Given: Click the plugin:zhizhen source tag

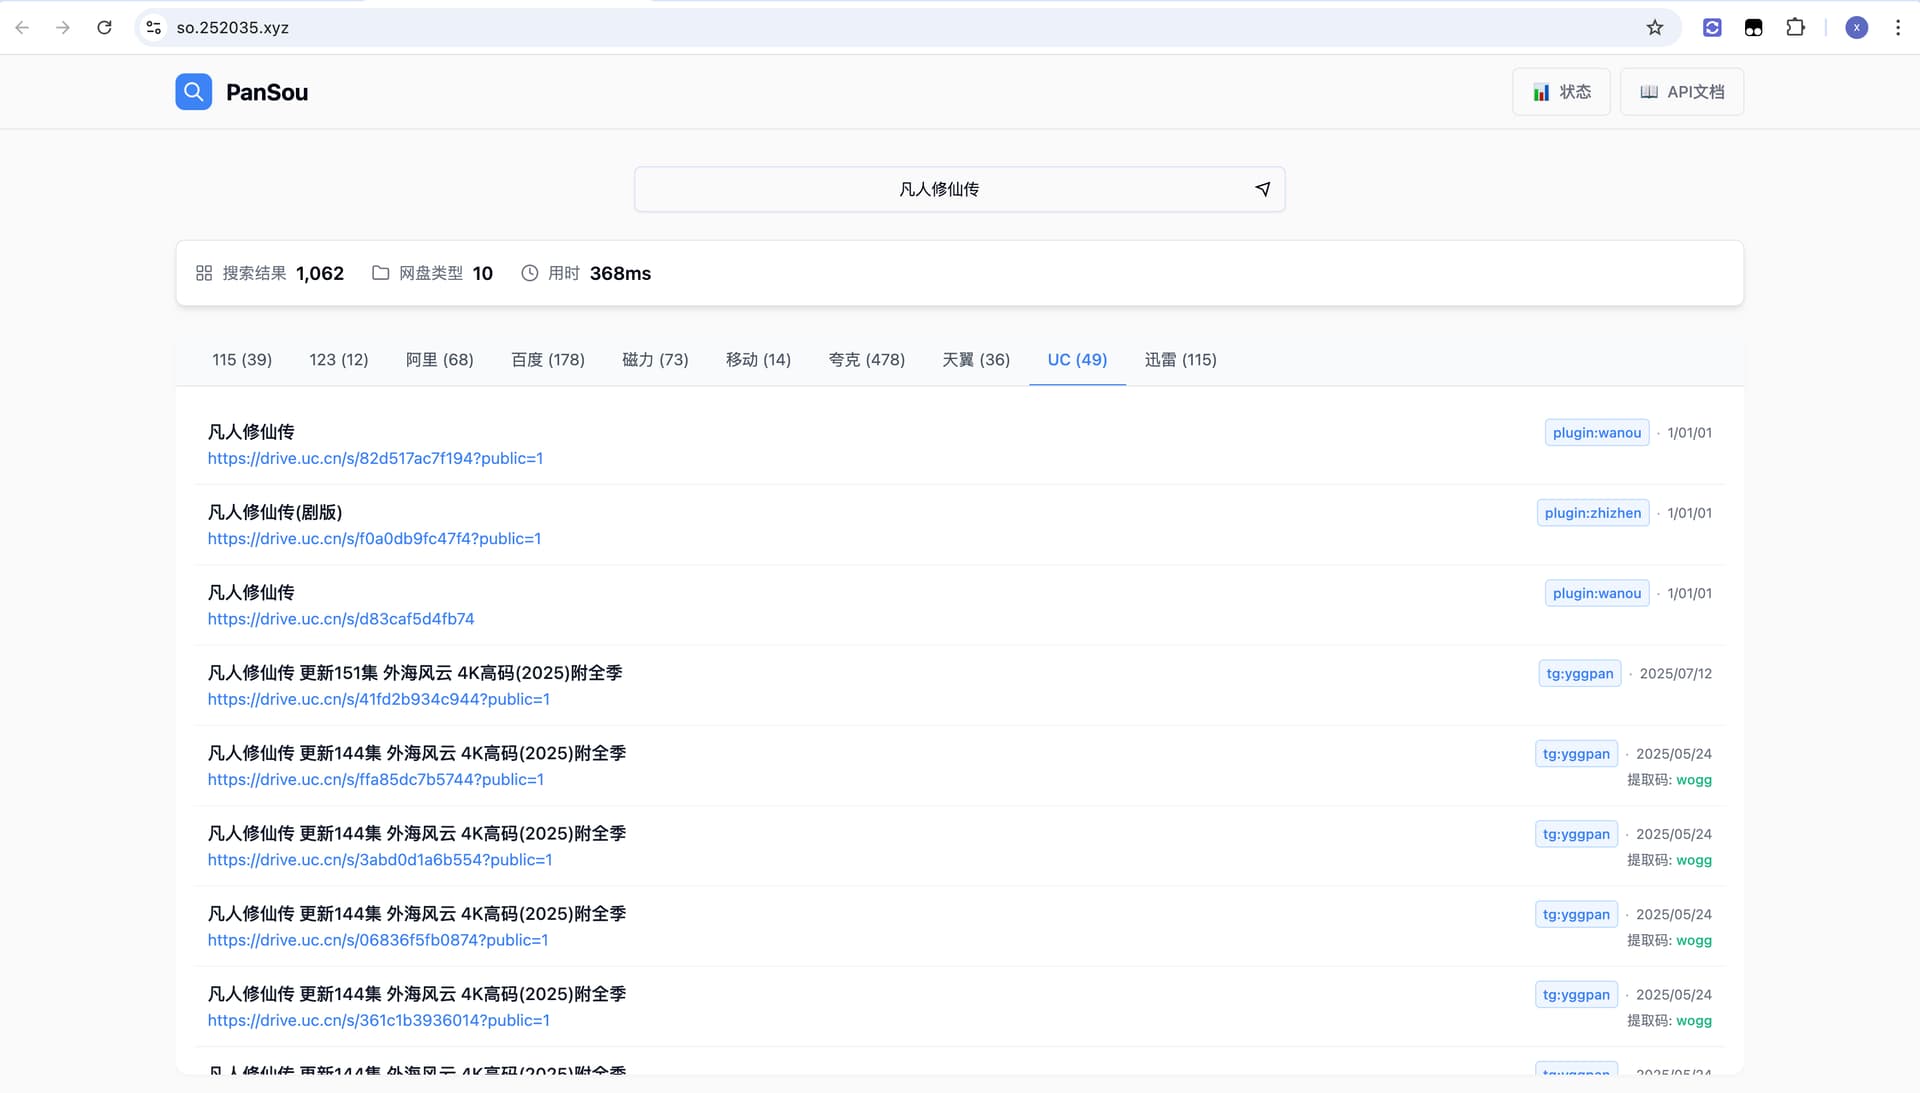Looking at the screenshot, I should (x=1592, y=513).
